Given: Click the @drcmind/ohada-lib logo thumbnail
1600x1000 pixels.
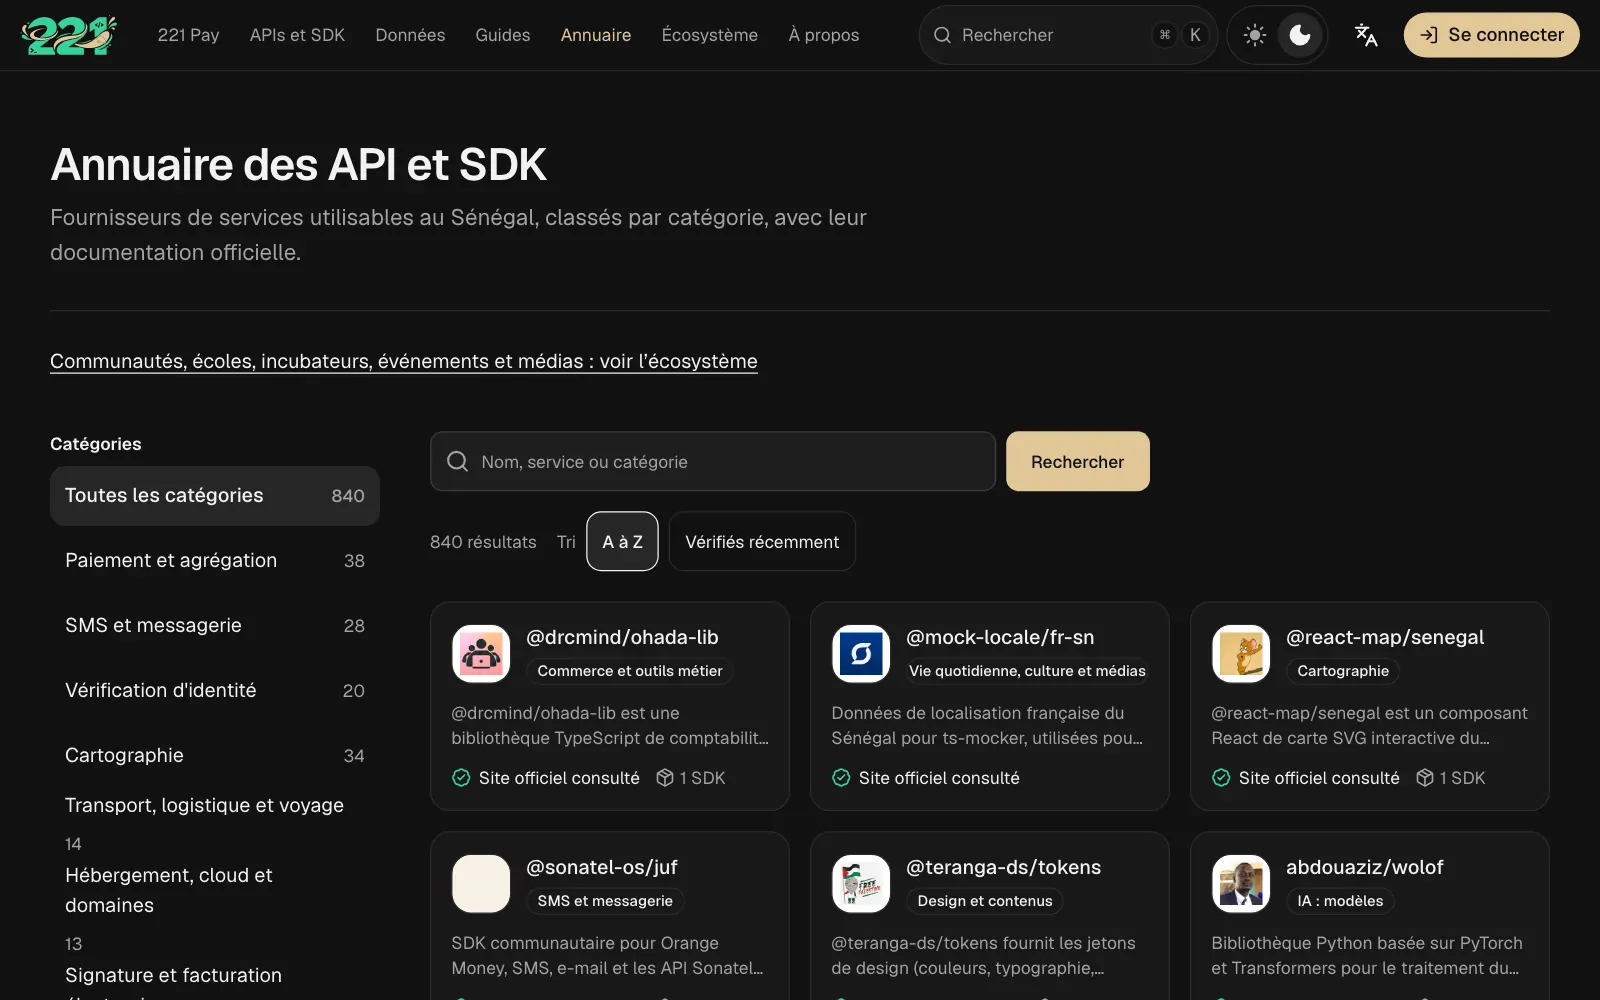Looking at the screenshot, I should (x=481, y=654).
